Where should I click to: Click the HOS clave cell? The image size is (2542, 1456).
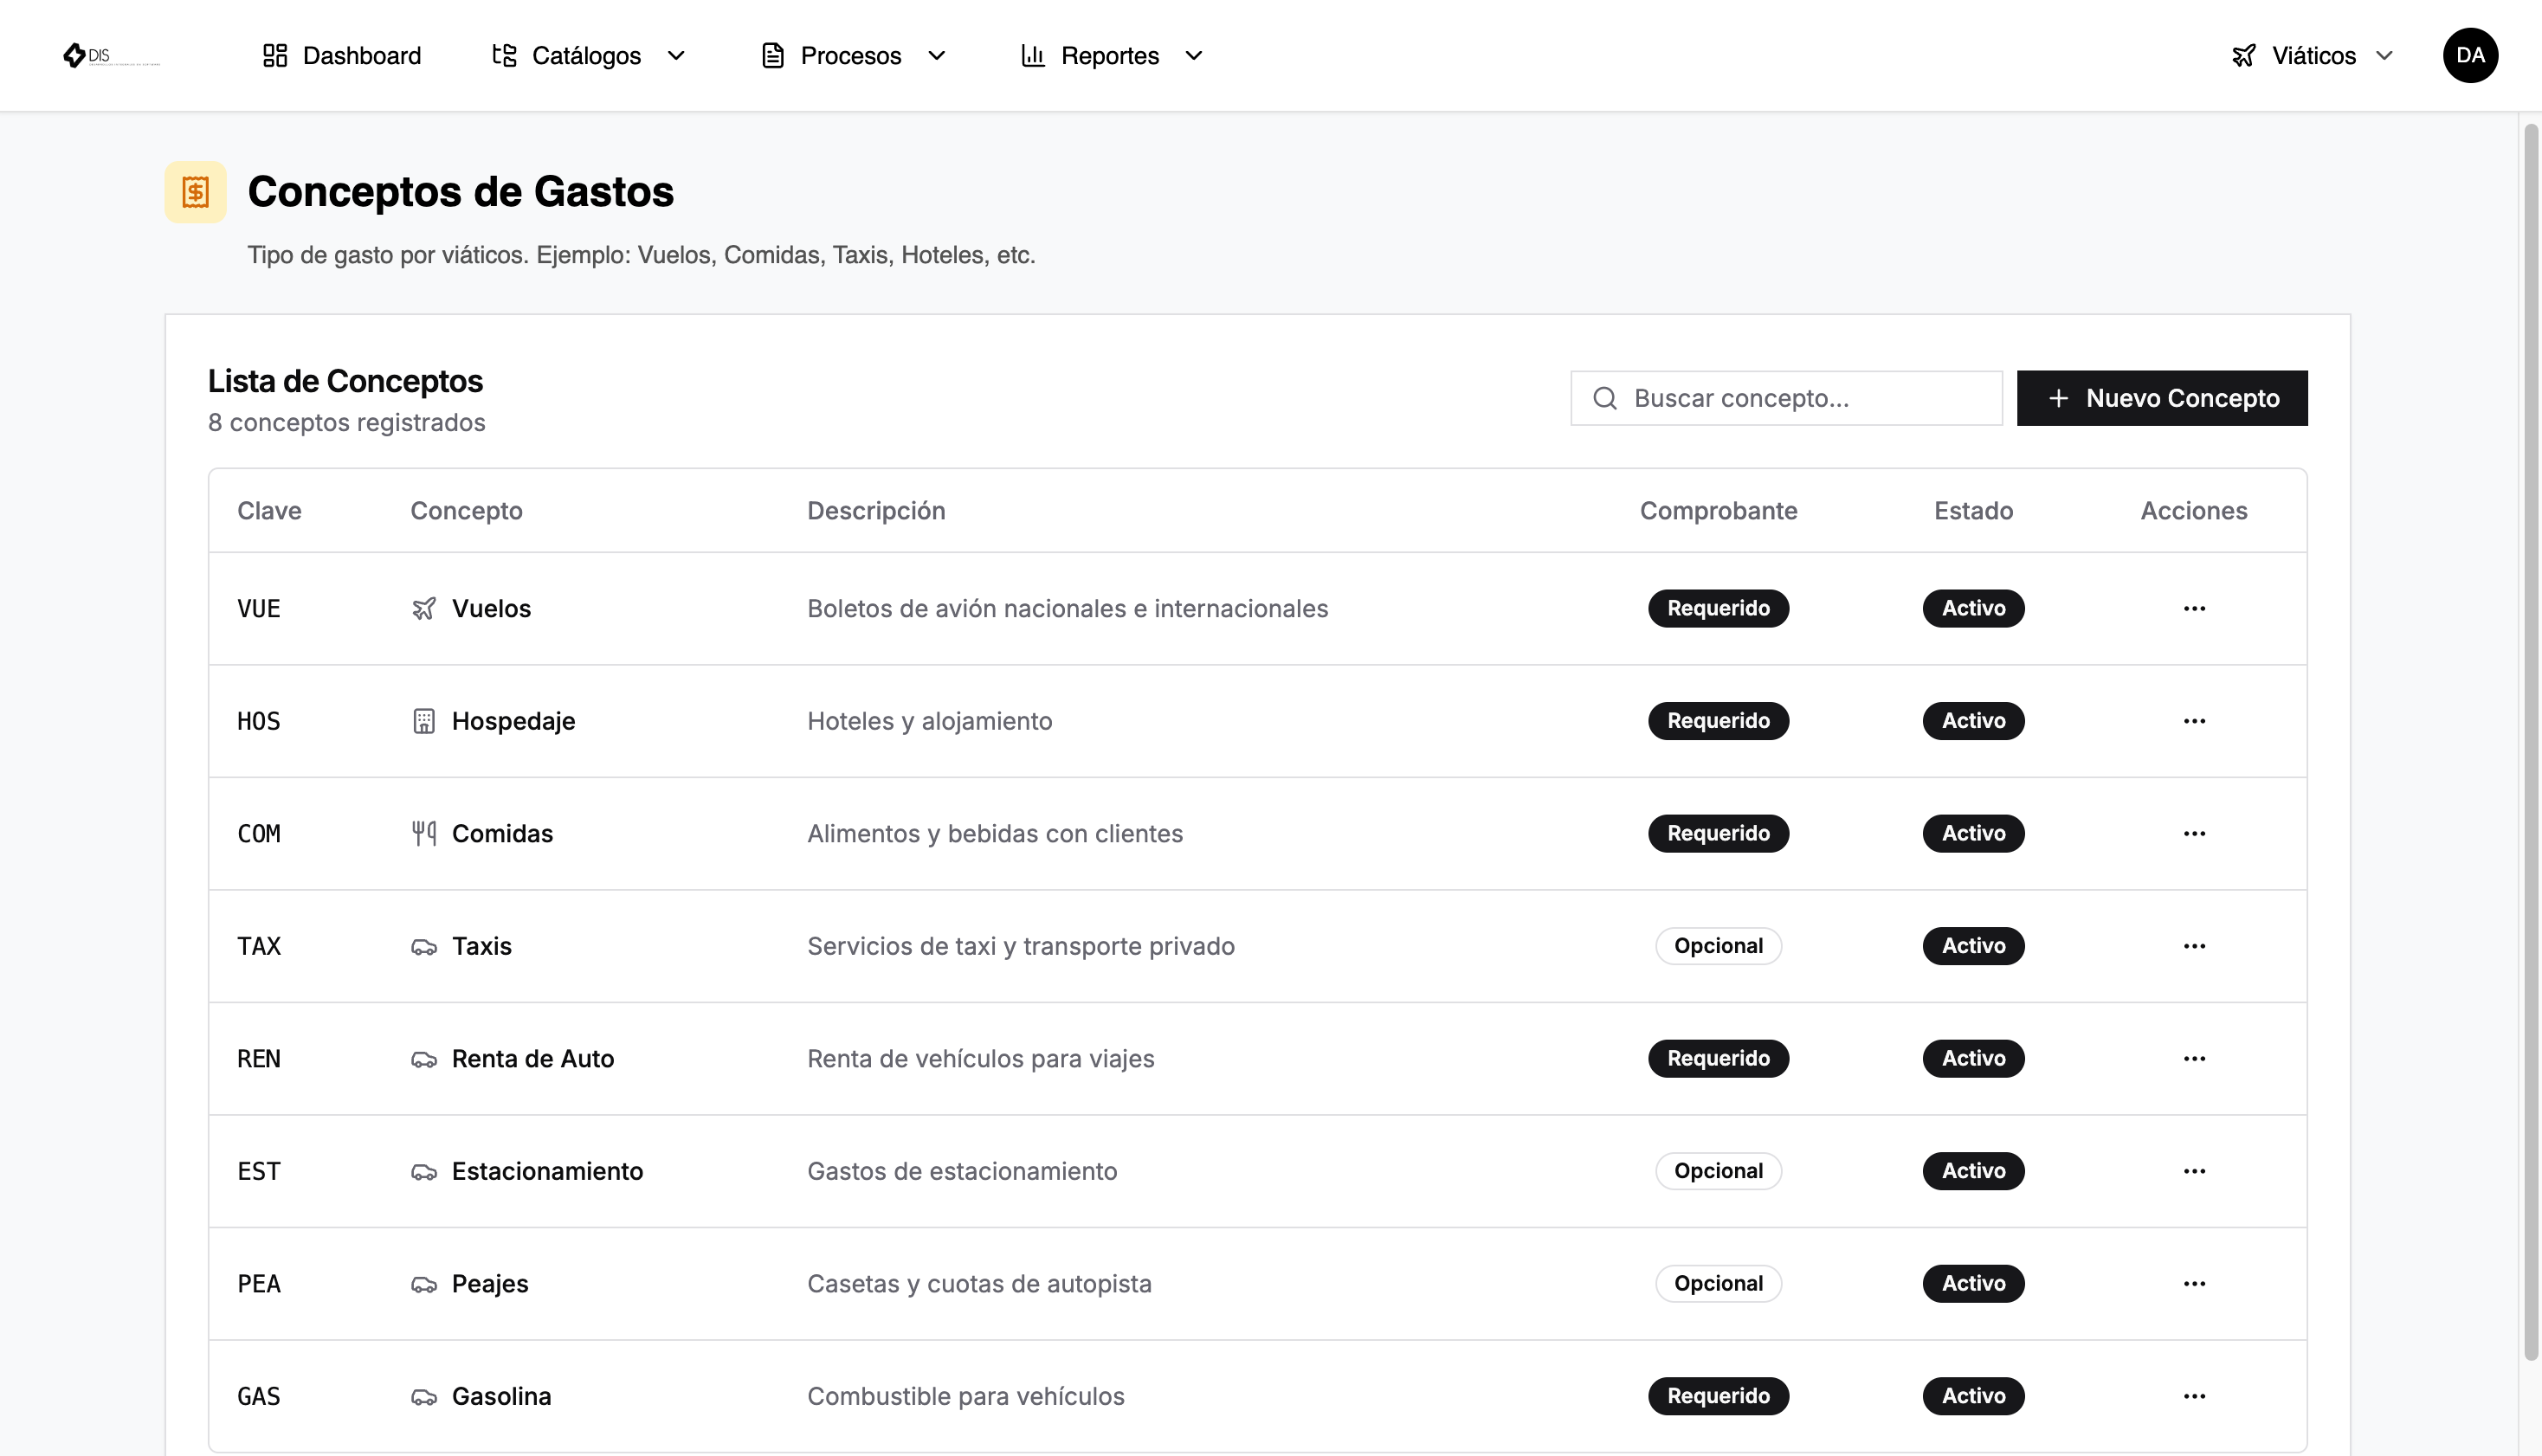tap(259, 721)
